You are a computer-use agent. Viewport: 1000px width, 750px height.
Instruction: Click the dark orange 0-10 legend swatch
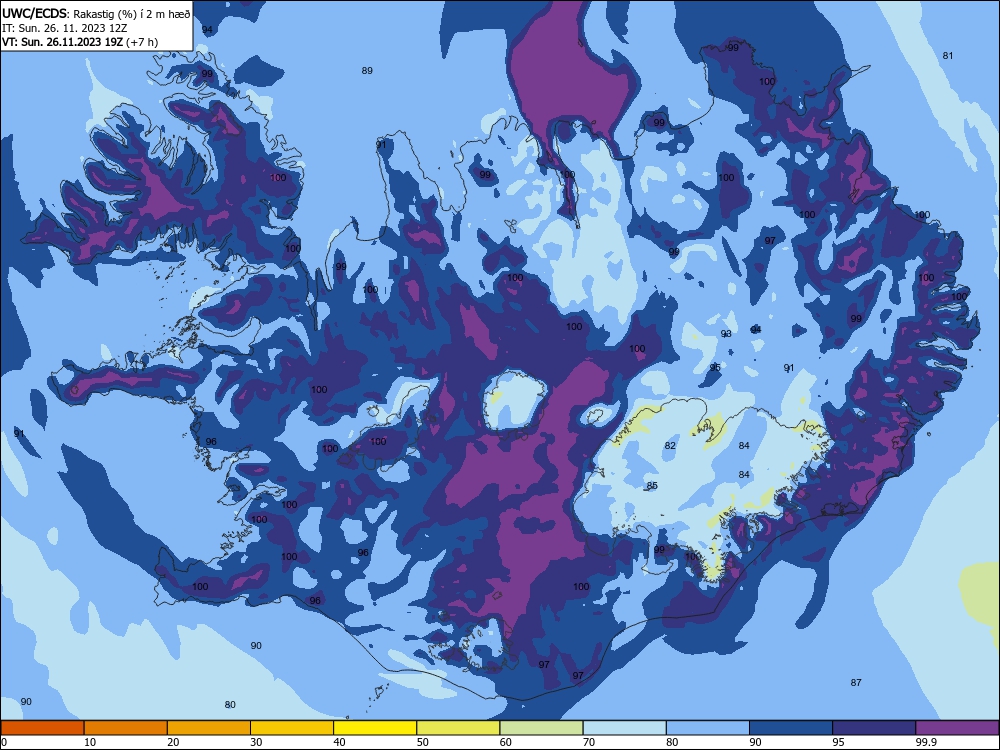coord(42,728)
